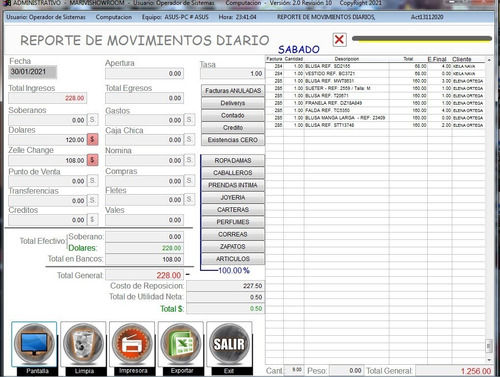500x377 pixels.
Task: Click the Cant. value field
Action: (294, 370)
